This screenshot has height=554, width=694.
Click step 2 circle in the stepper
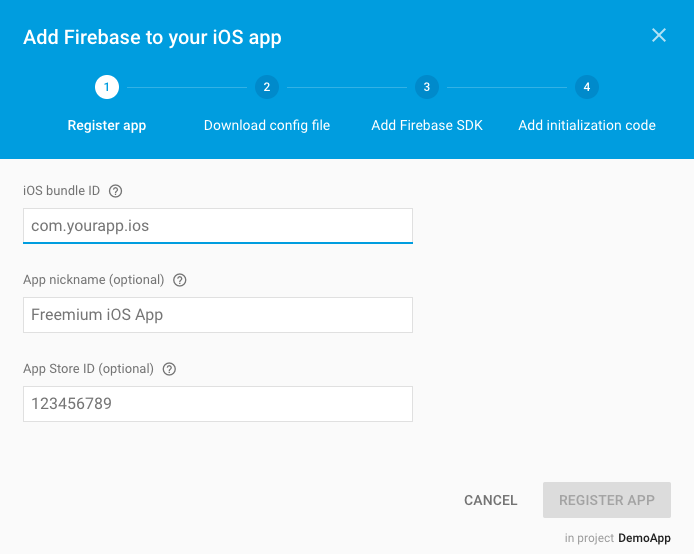(267, 87)
